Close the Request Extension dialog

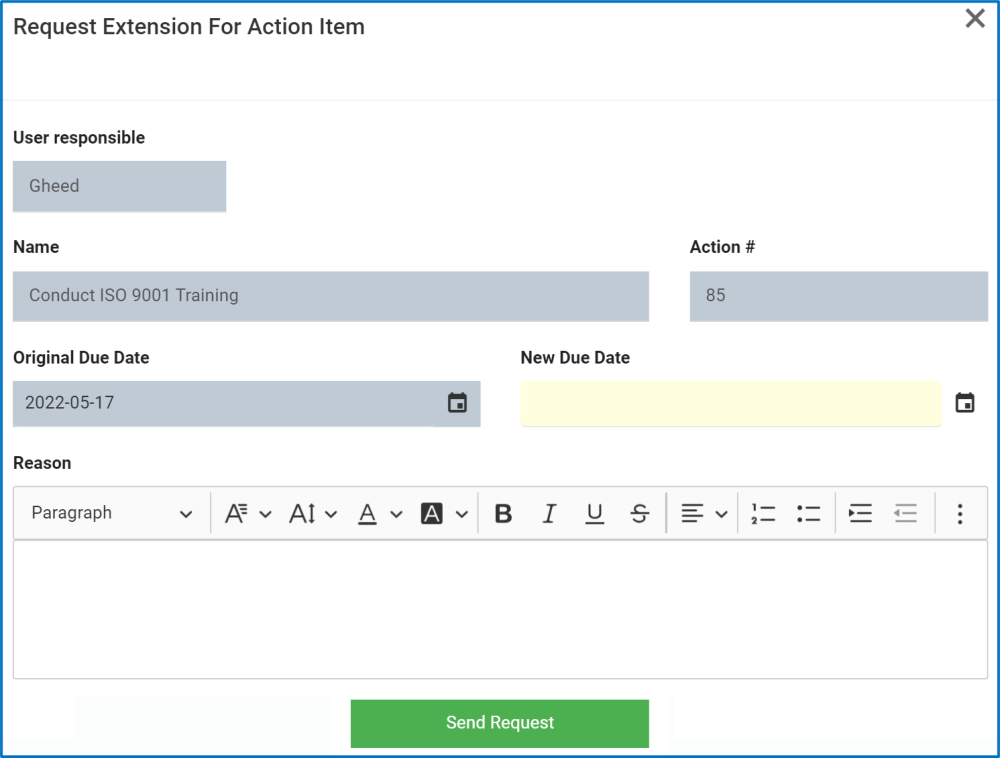pos(975,18)
